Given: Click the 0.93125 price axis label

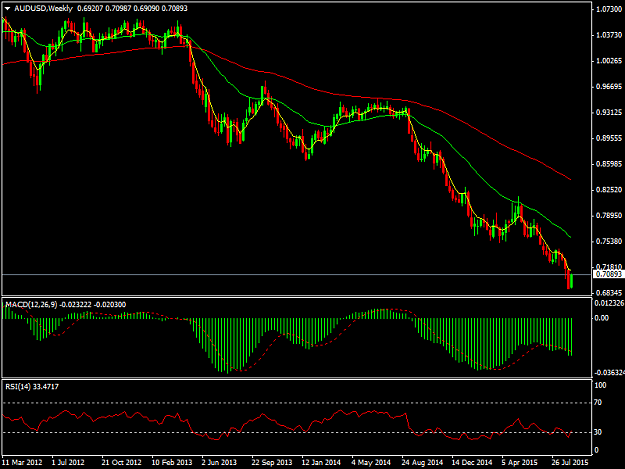Looking at the screenshot, I should (x=609, y=112).
